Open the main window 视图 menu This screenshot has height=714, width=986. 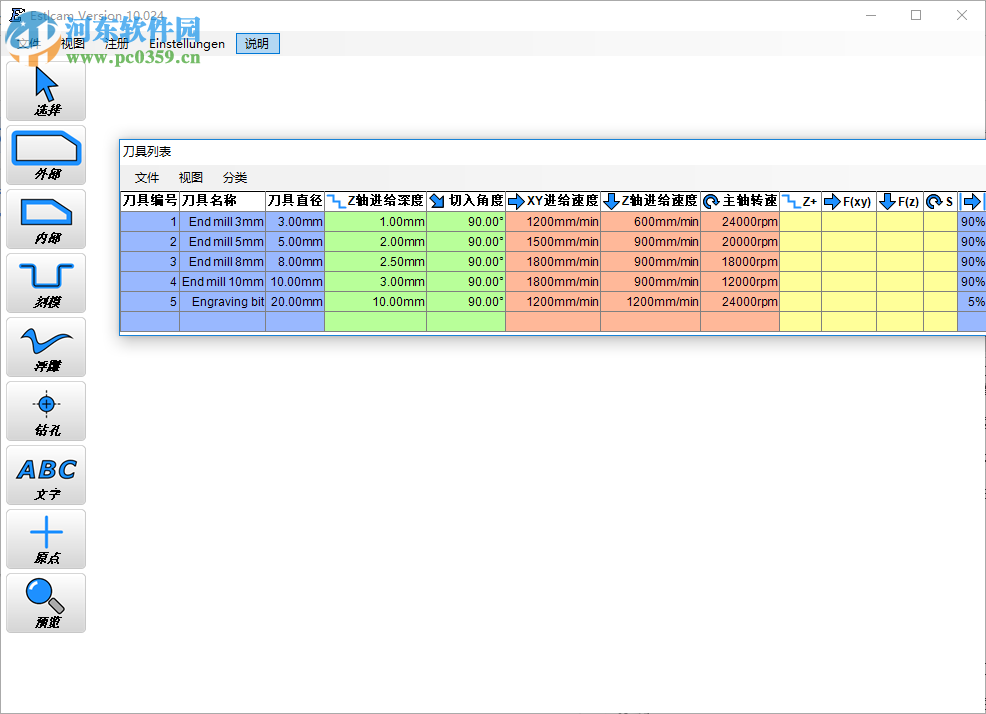point(70,44)
